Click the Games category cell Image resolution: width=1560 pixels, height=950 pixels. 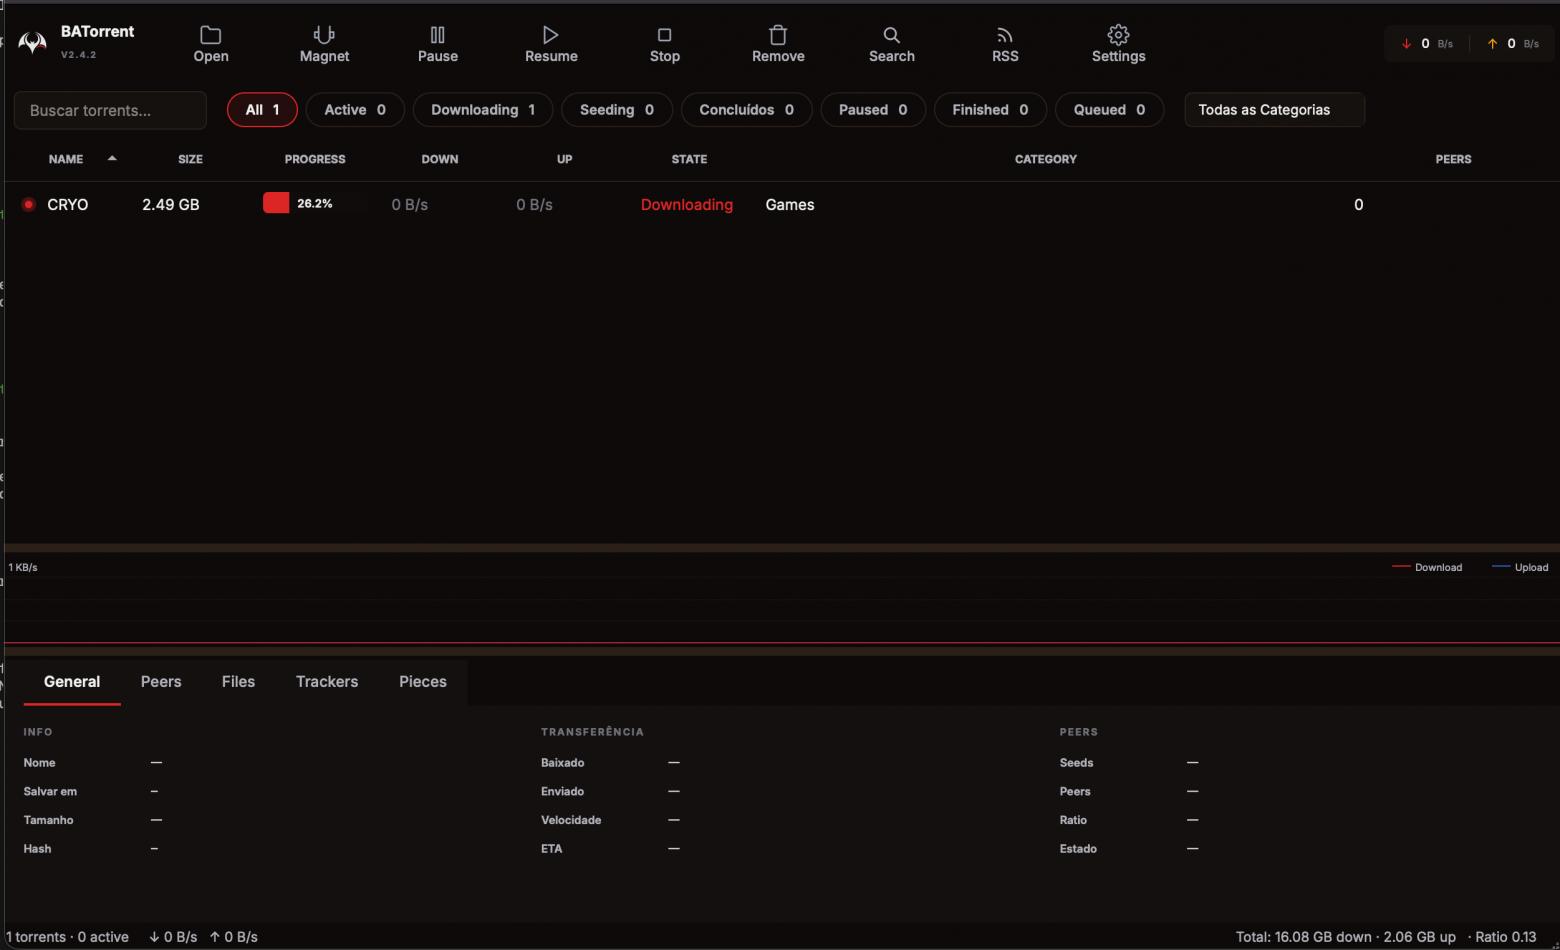click(790, 204)
